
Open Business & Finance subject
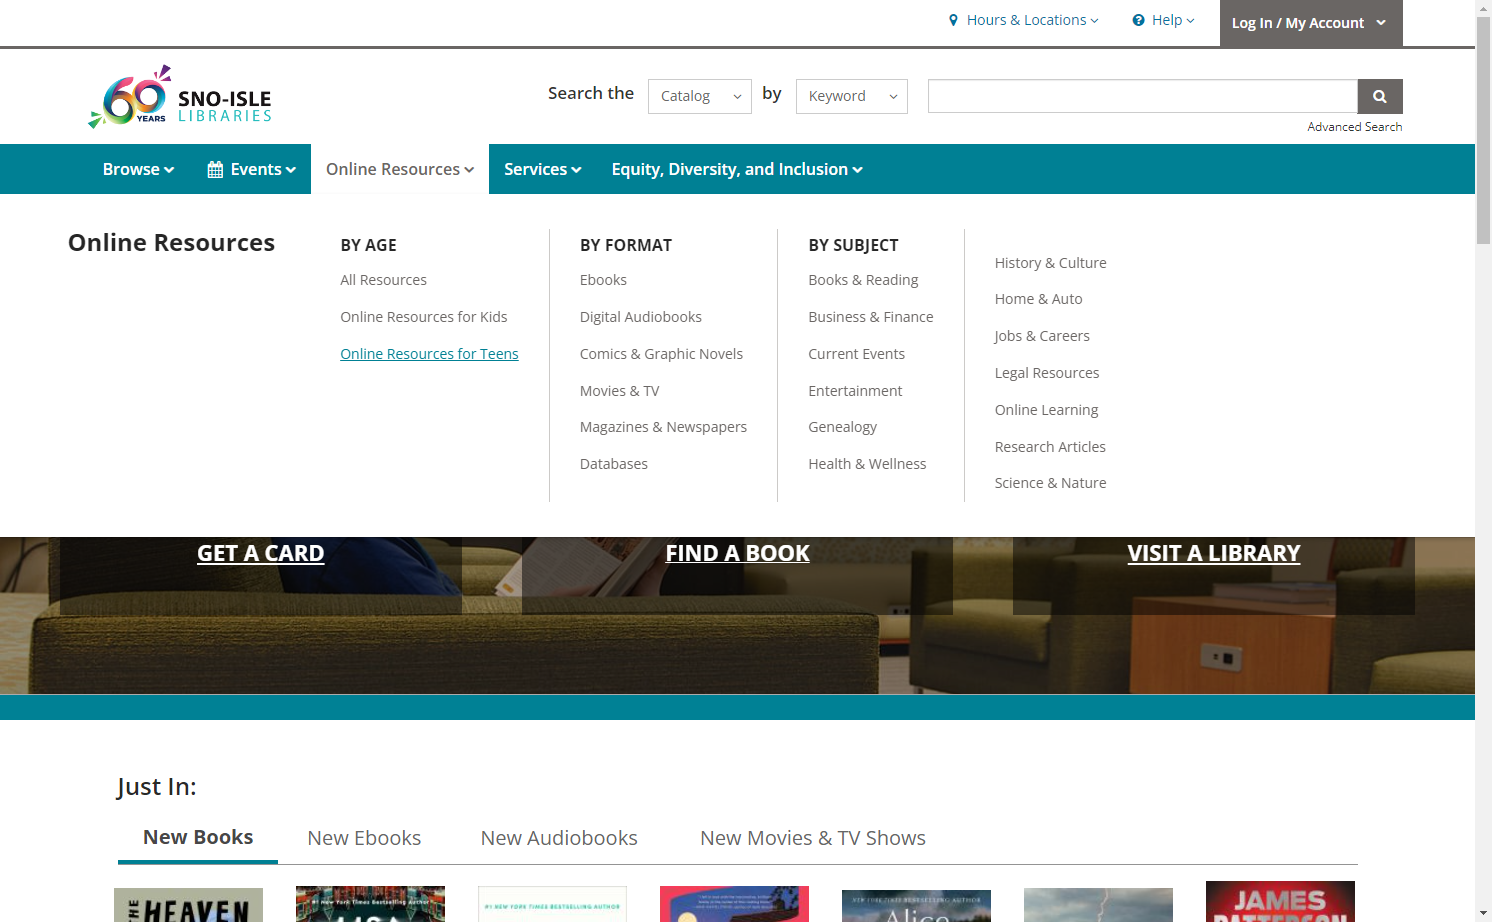point(871,317)
